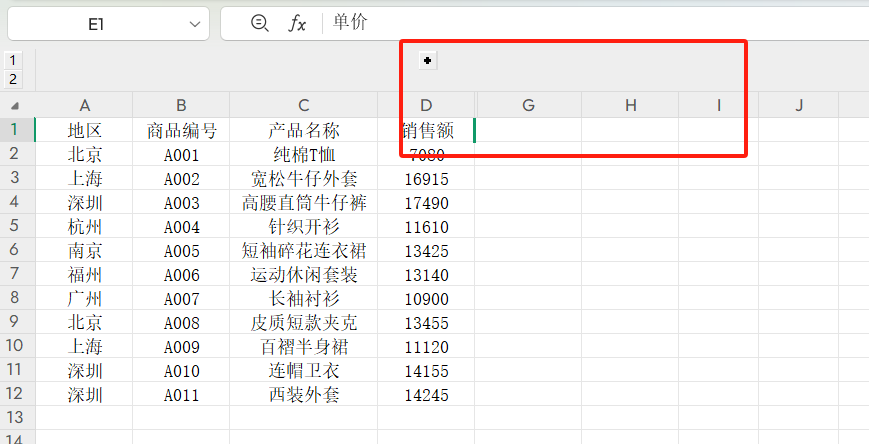Viewport: 869px width, 444px height.
Task: Click the 销售额 header cell
Action: coord(426,130)
